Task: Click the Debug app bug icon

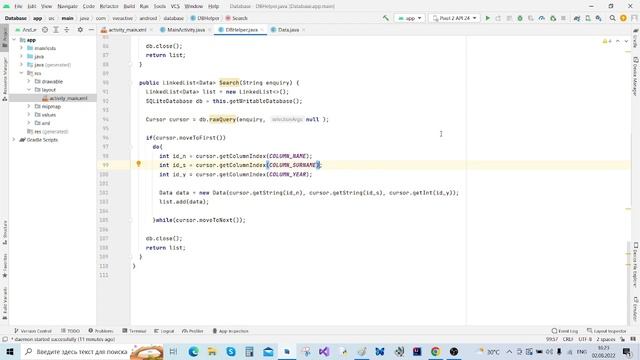Action: click(520, 18)
